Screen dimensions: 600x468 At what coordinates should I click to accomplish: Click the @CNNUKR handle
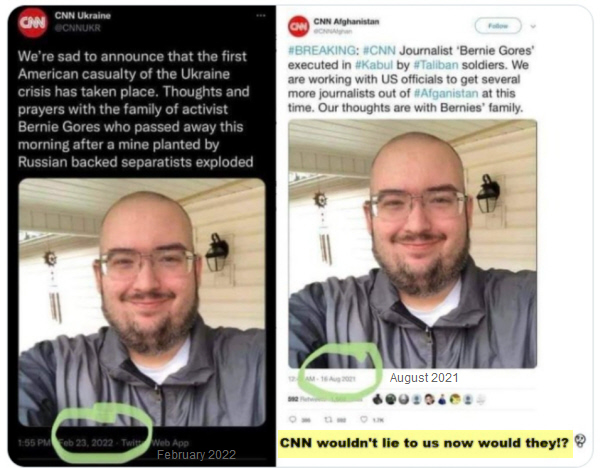78,28
